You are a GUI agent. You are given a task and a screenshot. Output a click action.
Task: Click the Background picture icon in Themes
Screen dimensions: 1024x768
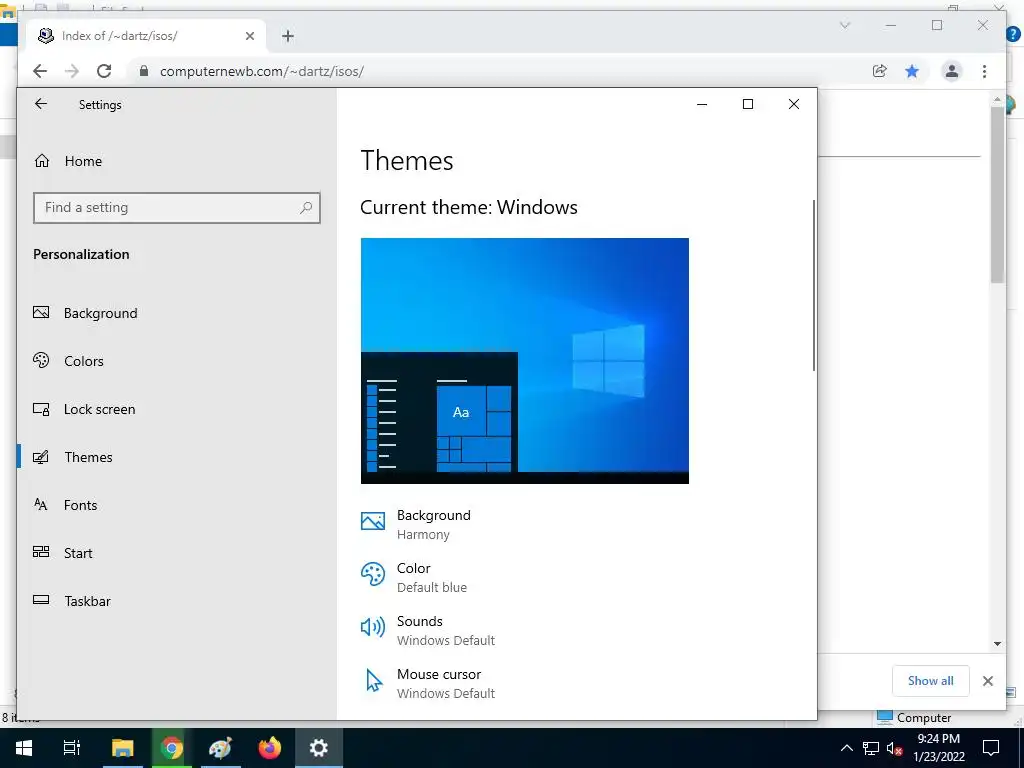pyautogui.click(x=373, y=520)
